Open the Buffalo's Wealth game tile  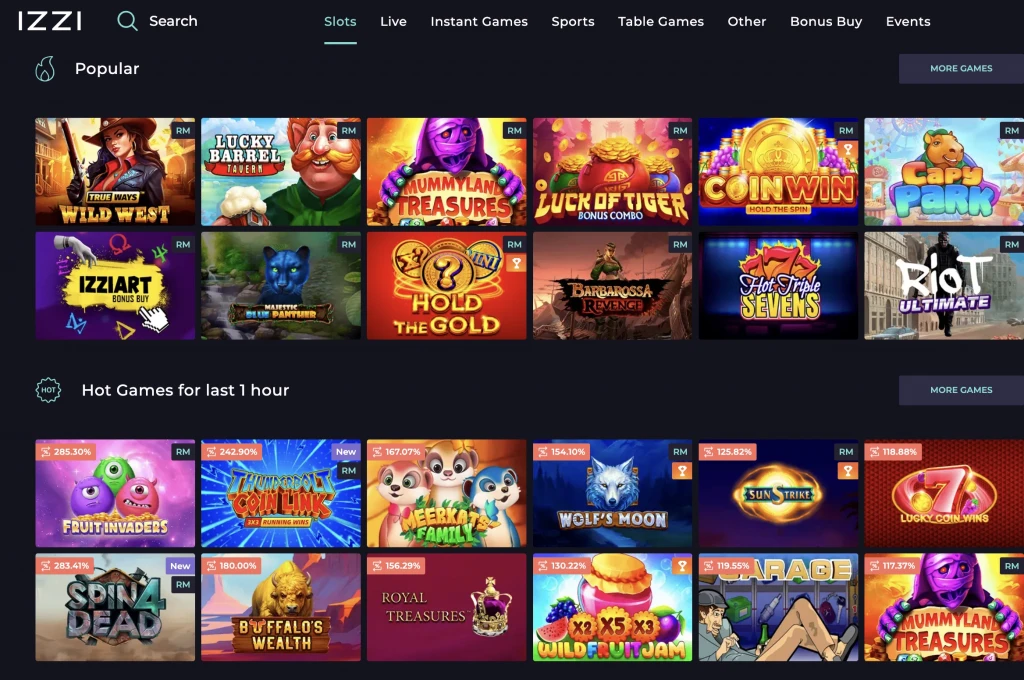(x=281, y=607)
